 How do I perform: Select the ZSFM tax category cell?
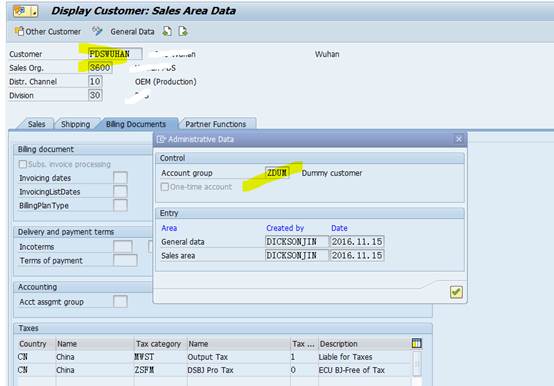[160, 370]
